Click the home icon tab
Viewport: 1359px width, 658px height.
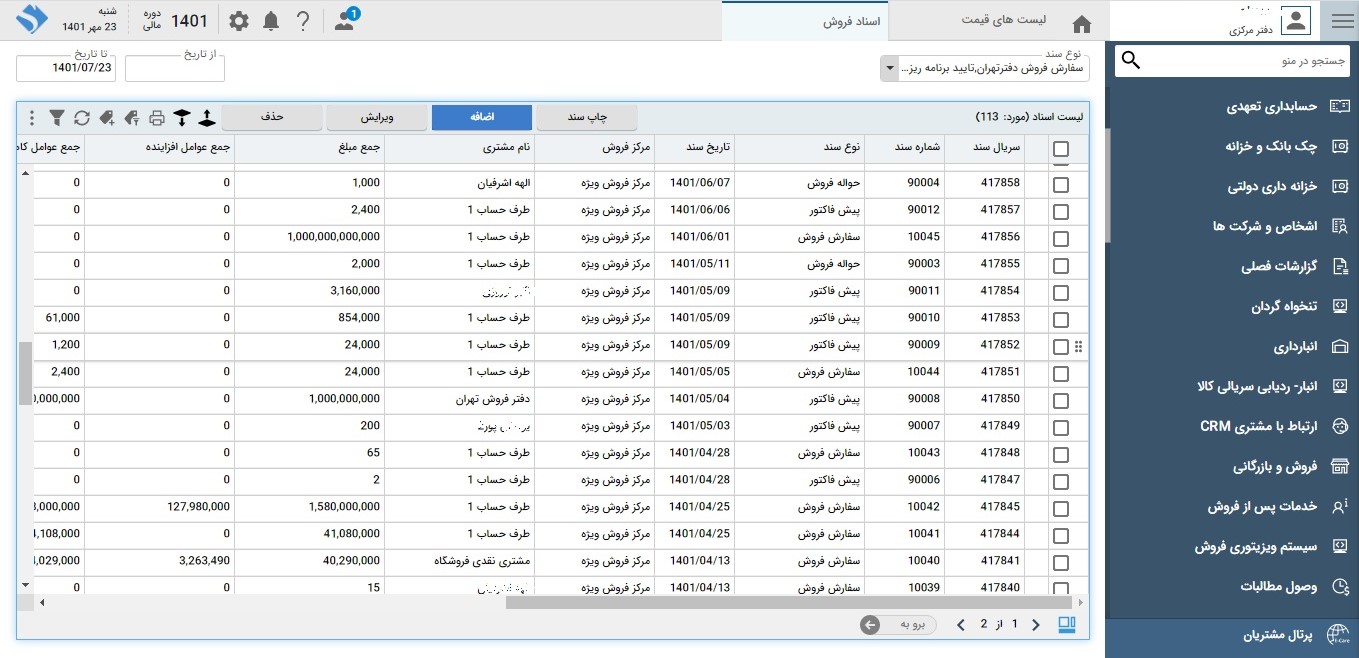coord(1081,23)
